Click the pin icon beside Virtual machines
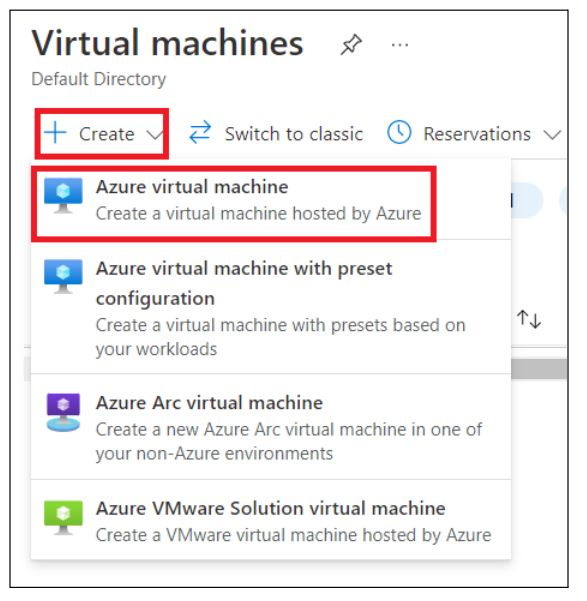 pyautogui.click(x=351, y=44)
